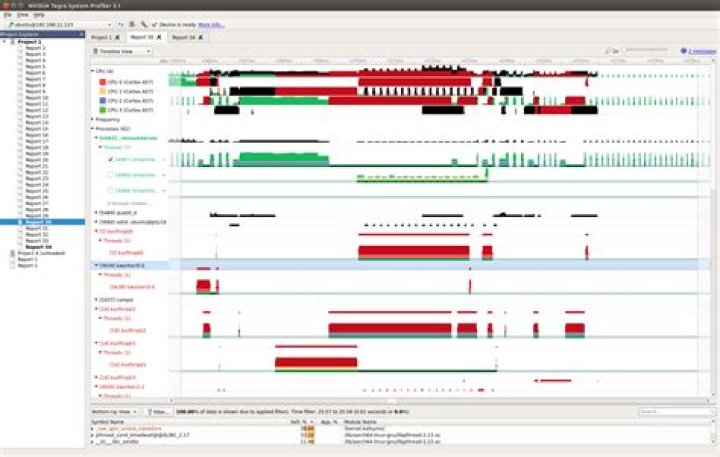Open the target device connection dropdown
This screenshot has height=457, width=720.
point(59,24)
